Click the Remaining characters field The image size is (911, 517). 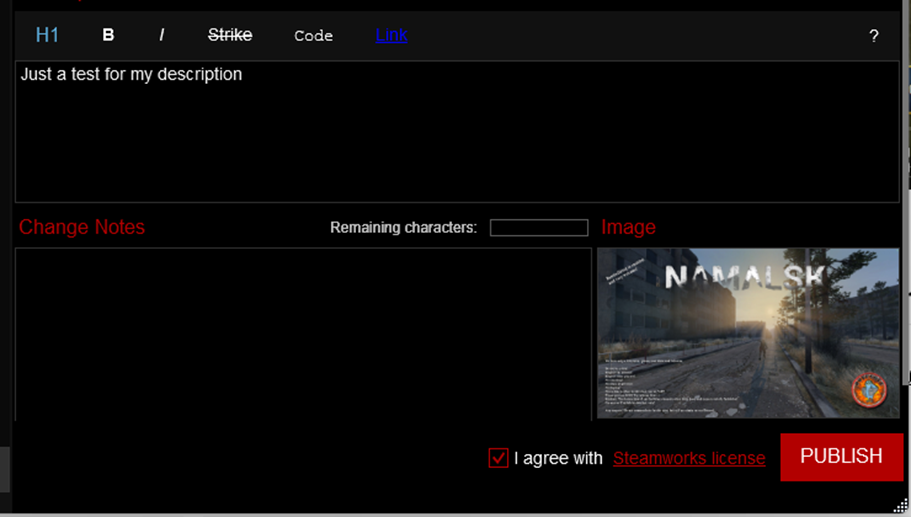(x=539, y=228)
